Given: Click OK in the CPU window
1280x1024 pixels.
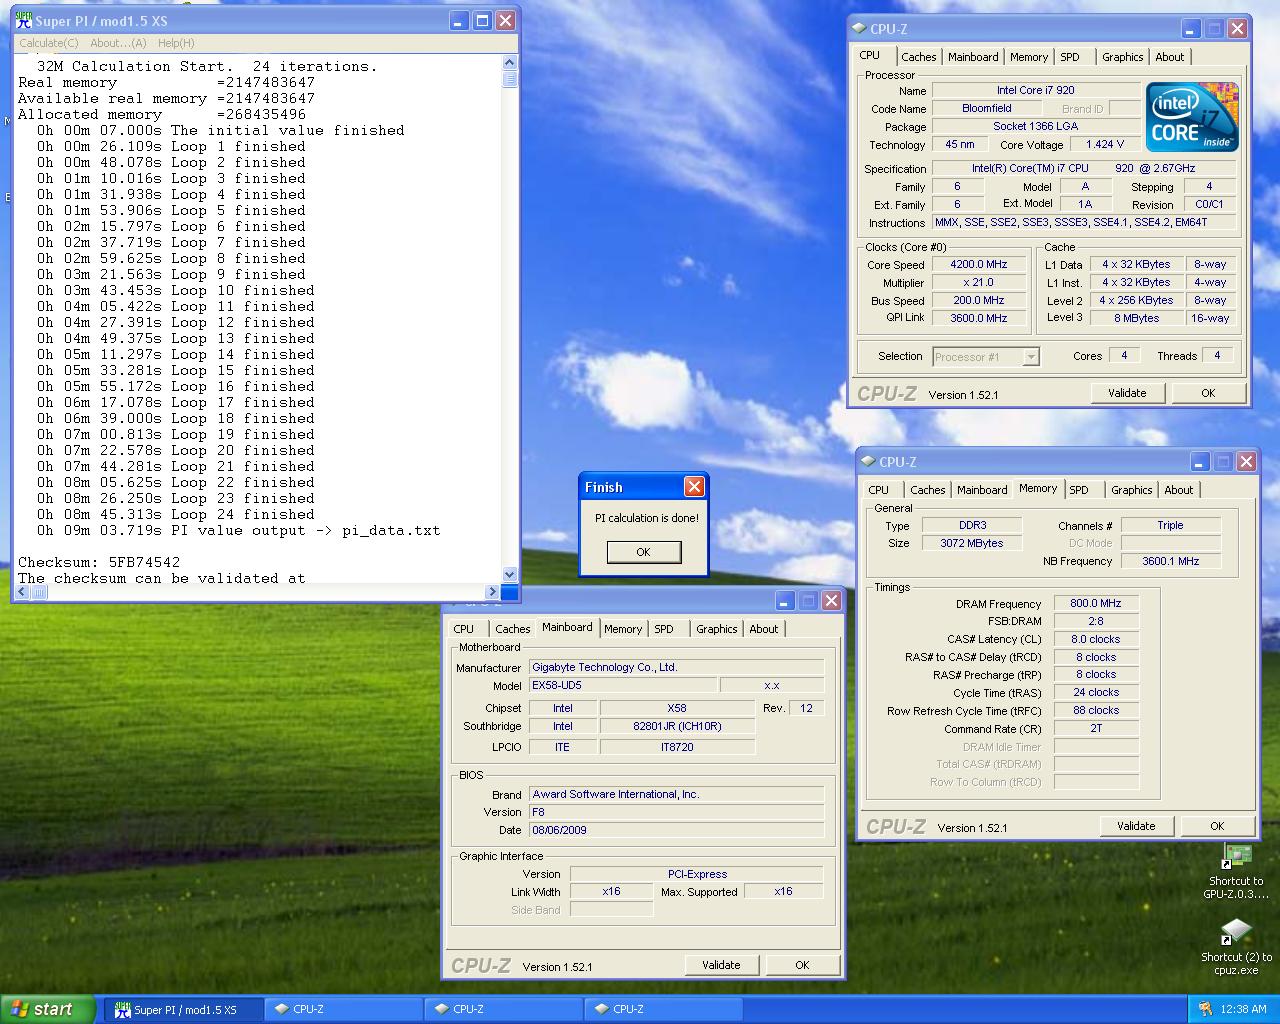Looking at the screenshot, I should [1208, 393].
